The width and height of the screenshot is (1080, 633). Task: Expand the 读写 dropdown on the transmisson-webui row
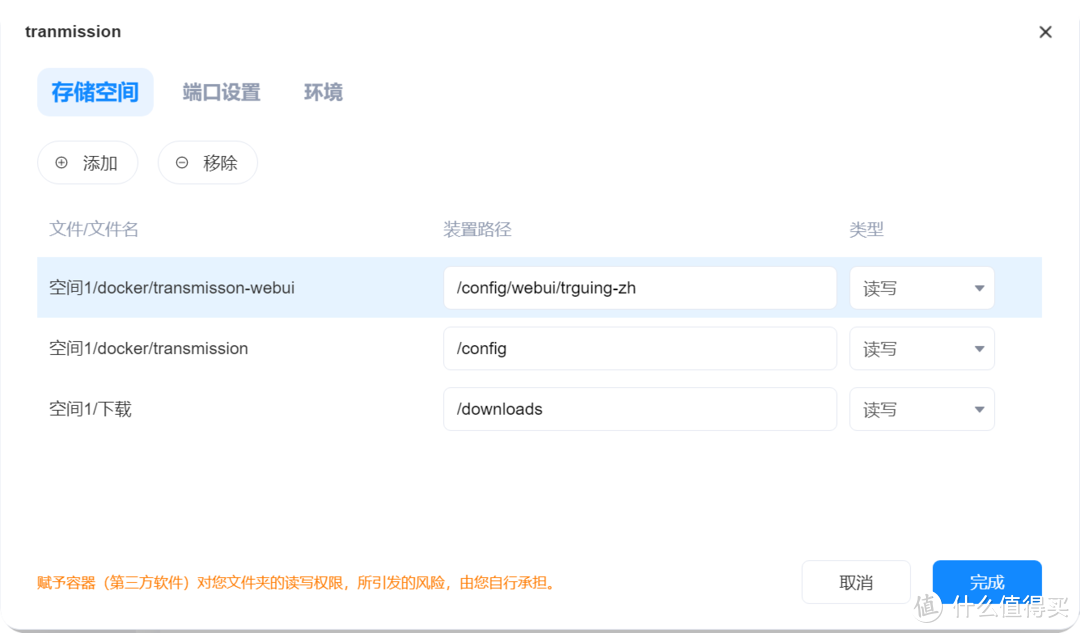point(920,287)
